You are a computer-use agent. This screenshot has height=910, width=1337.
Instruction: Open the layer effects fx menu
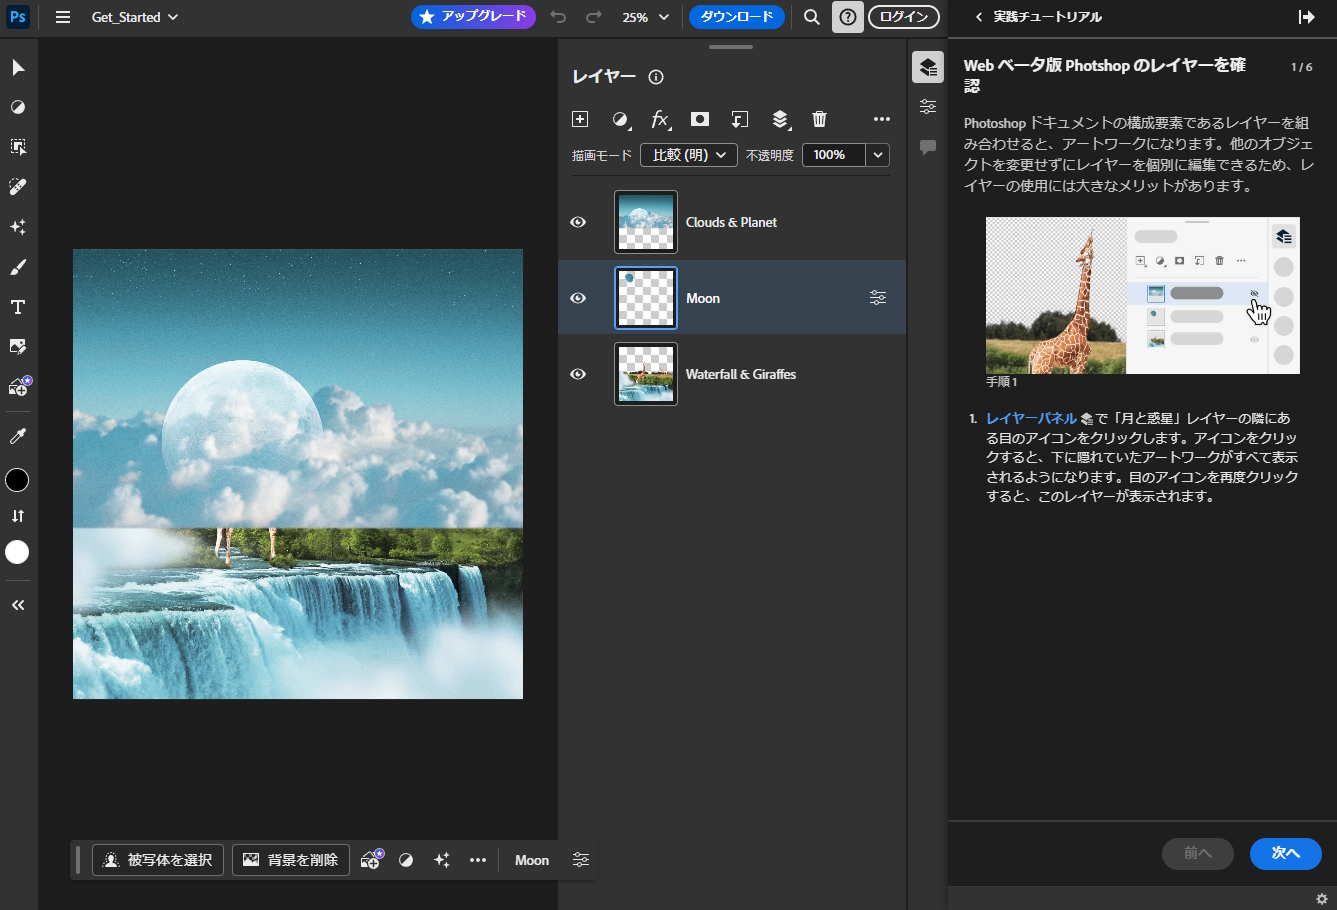point(660,119)
